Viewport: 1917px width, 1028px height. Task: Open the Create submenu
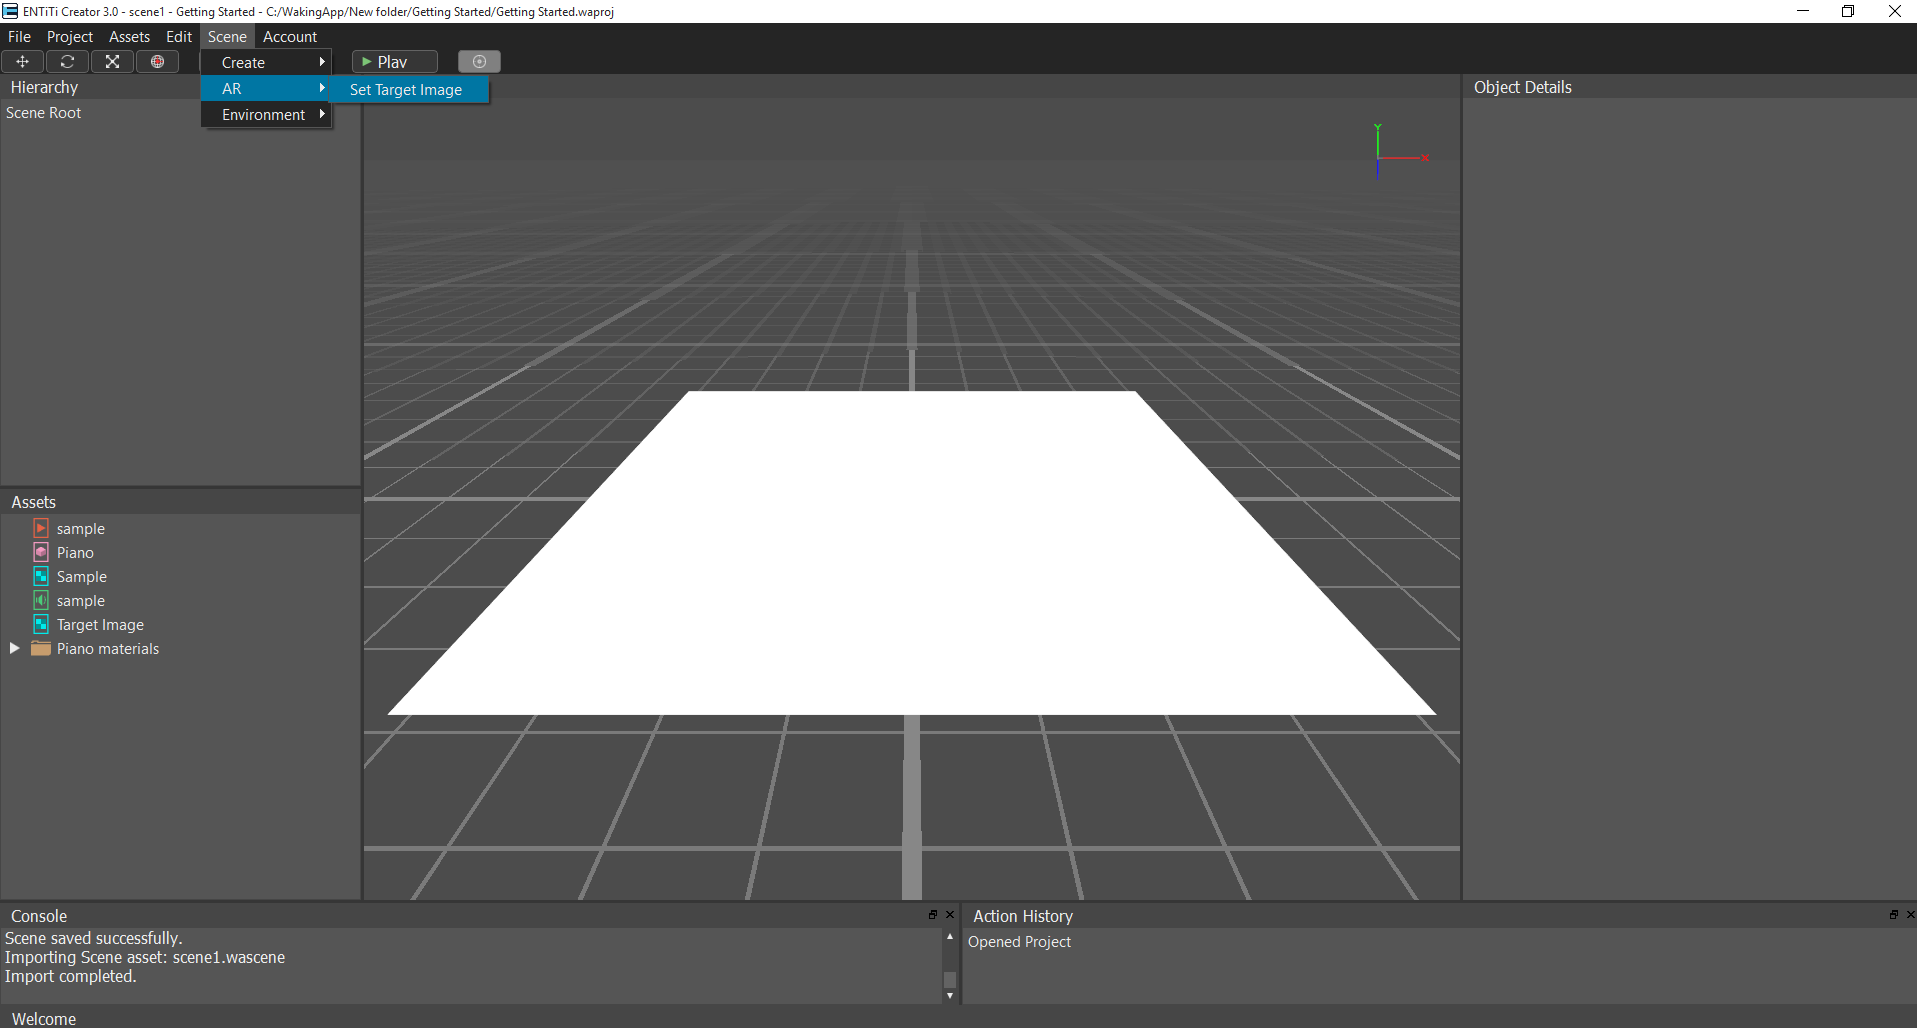point(266,62)
